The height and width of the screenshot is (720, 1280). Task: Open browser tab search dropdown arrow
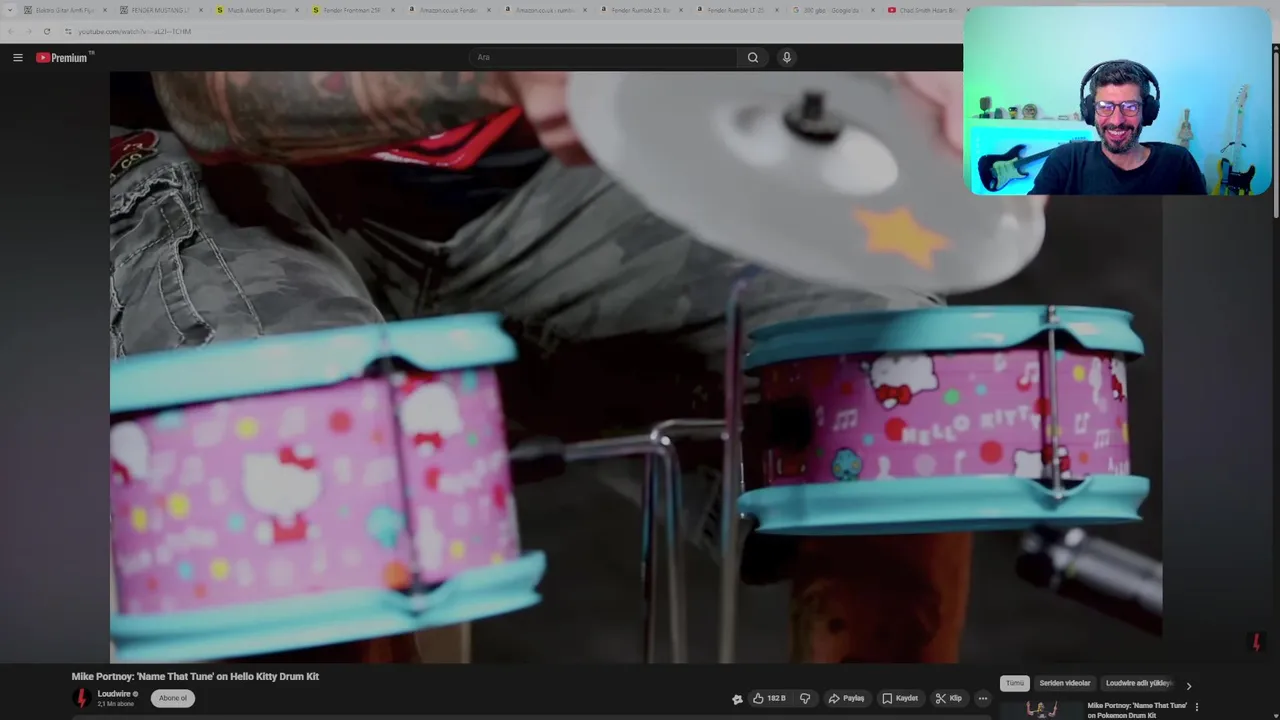click(x=11, y=10)
